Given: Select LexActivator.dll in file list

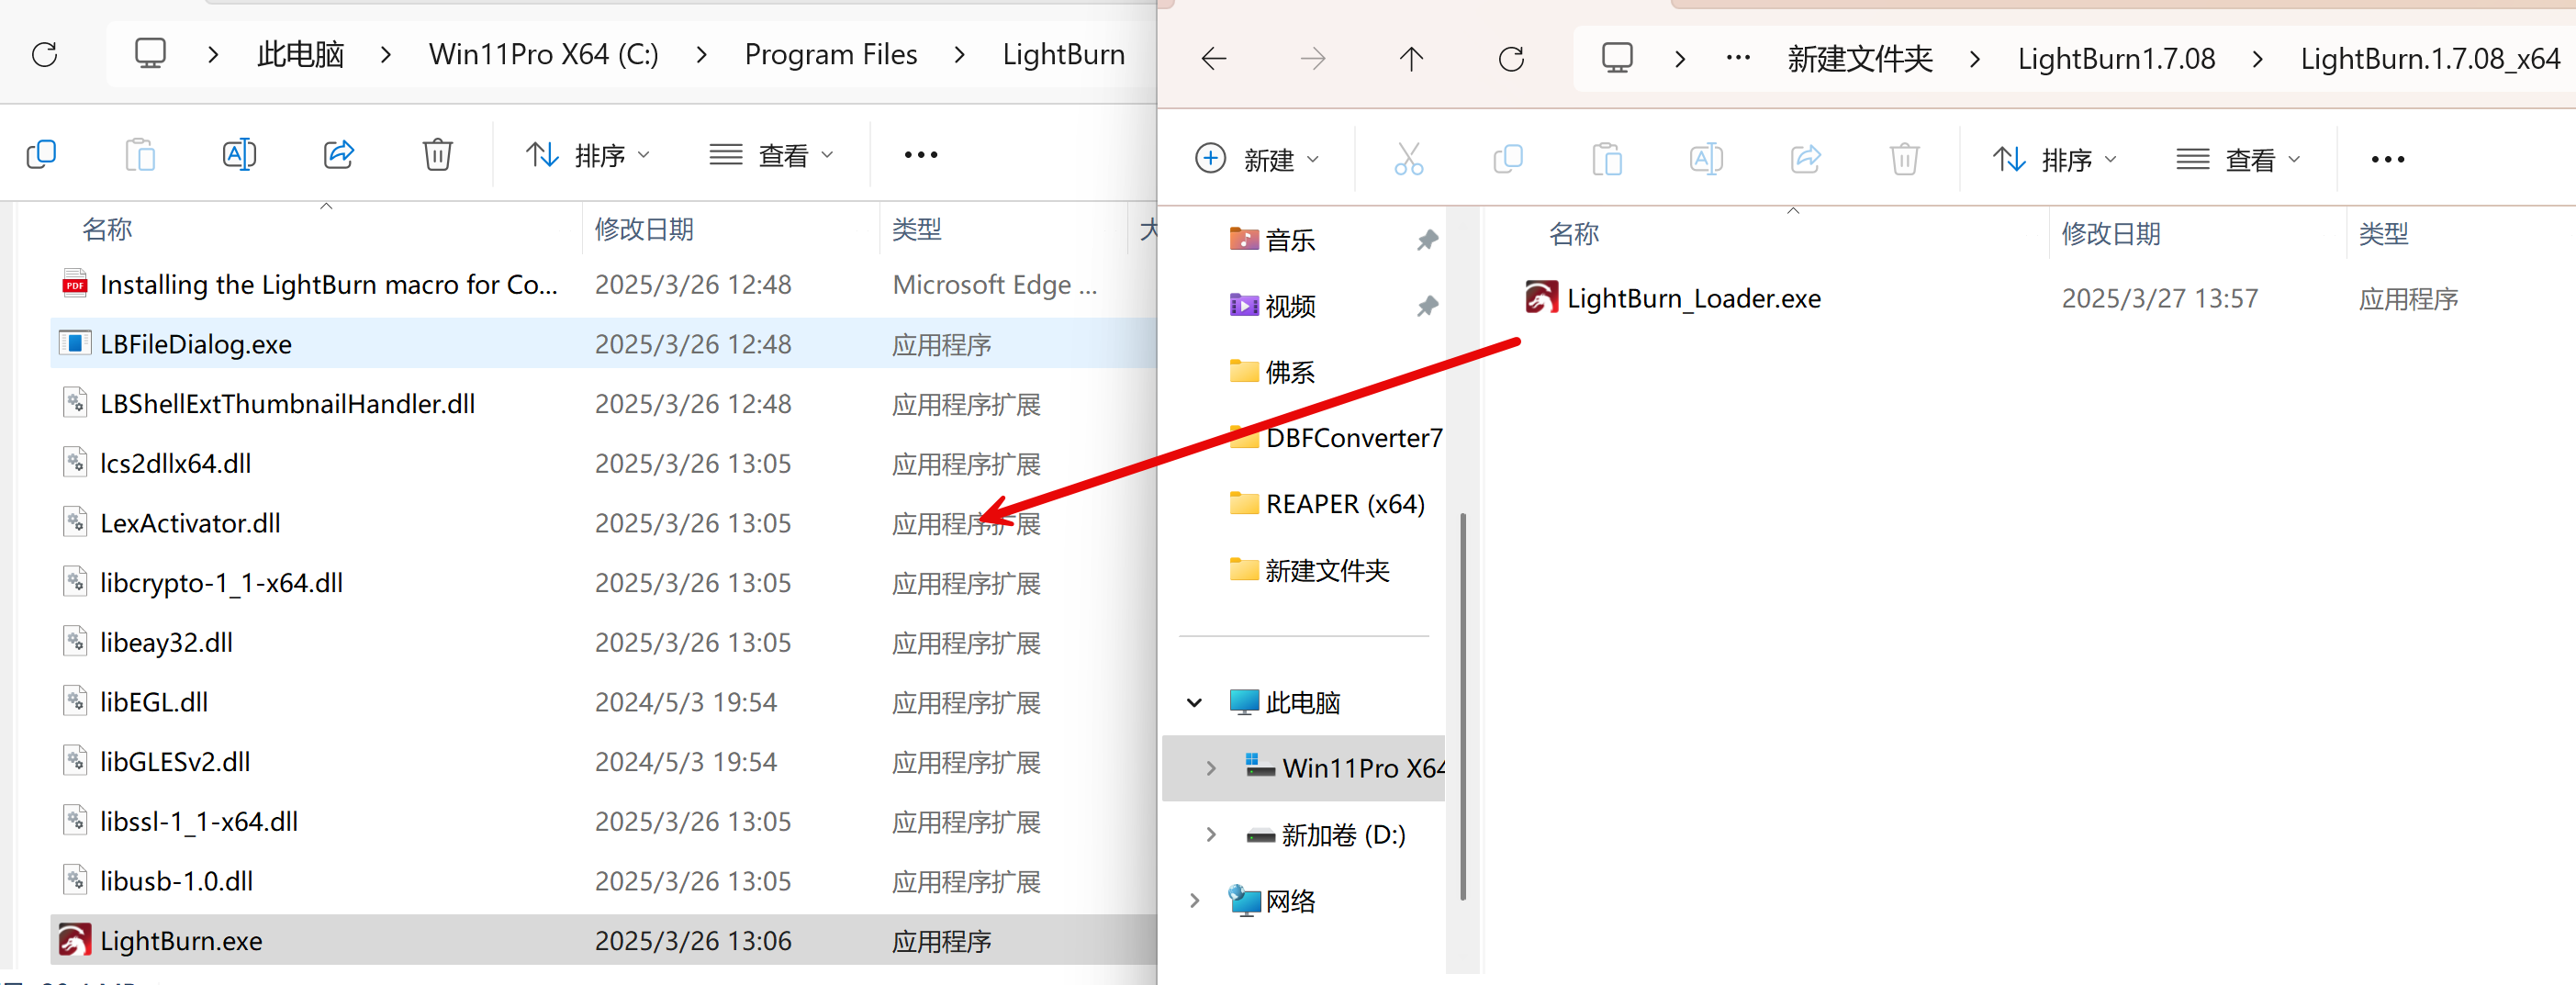Looking at the screenshot, I should (x=190, y=523).
